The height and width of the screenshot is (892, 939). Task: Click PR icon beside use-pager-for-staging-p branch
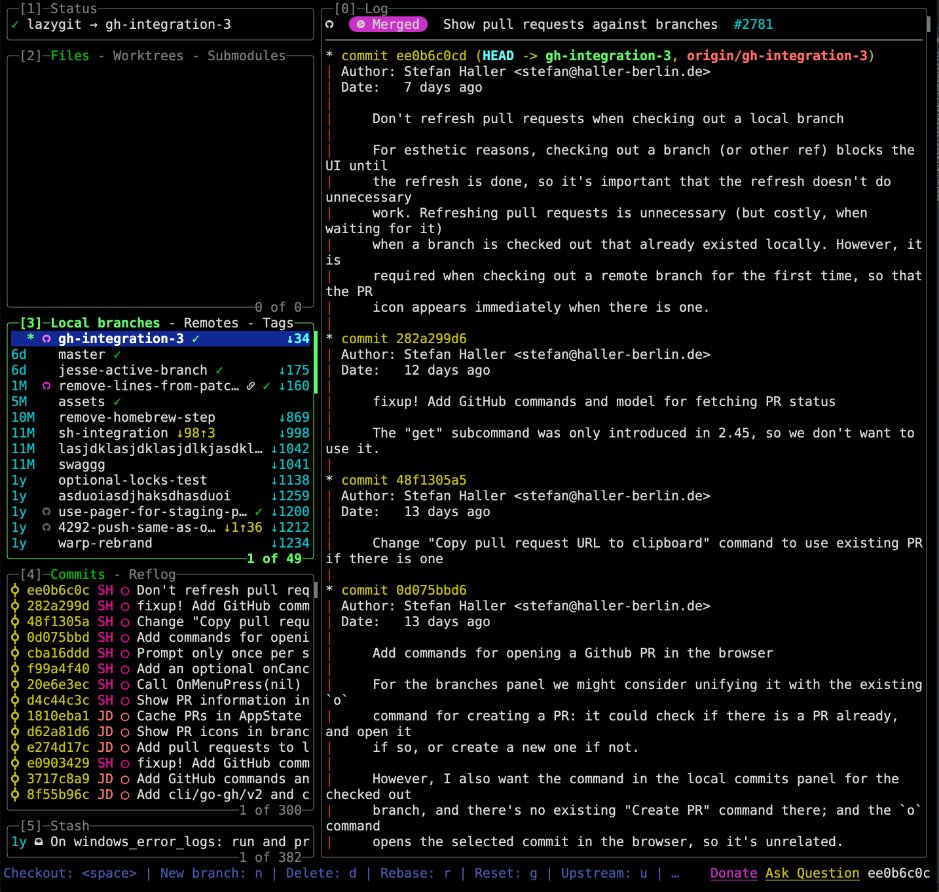click(46, 512)
